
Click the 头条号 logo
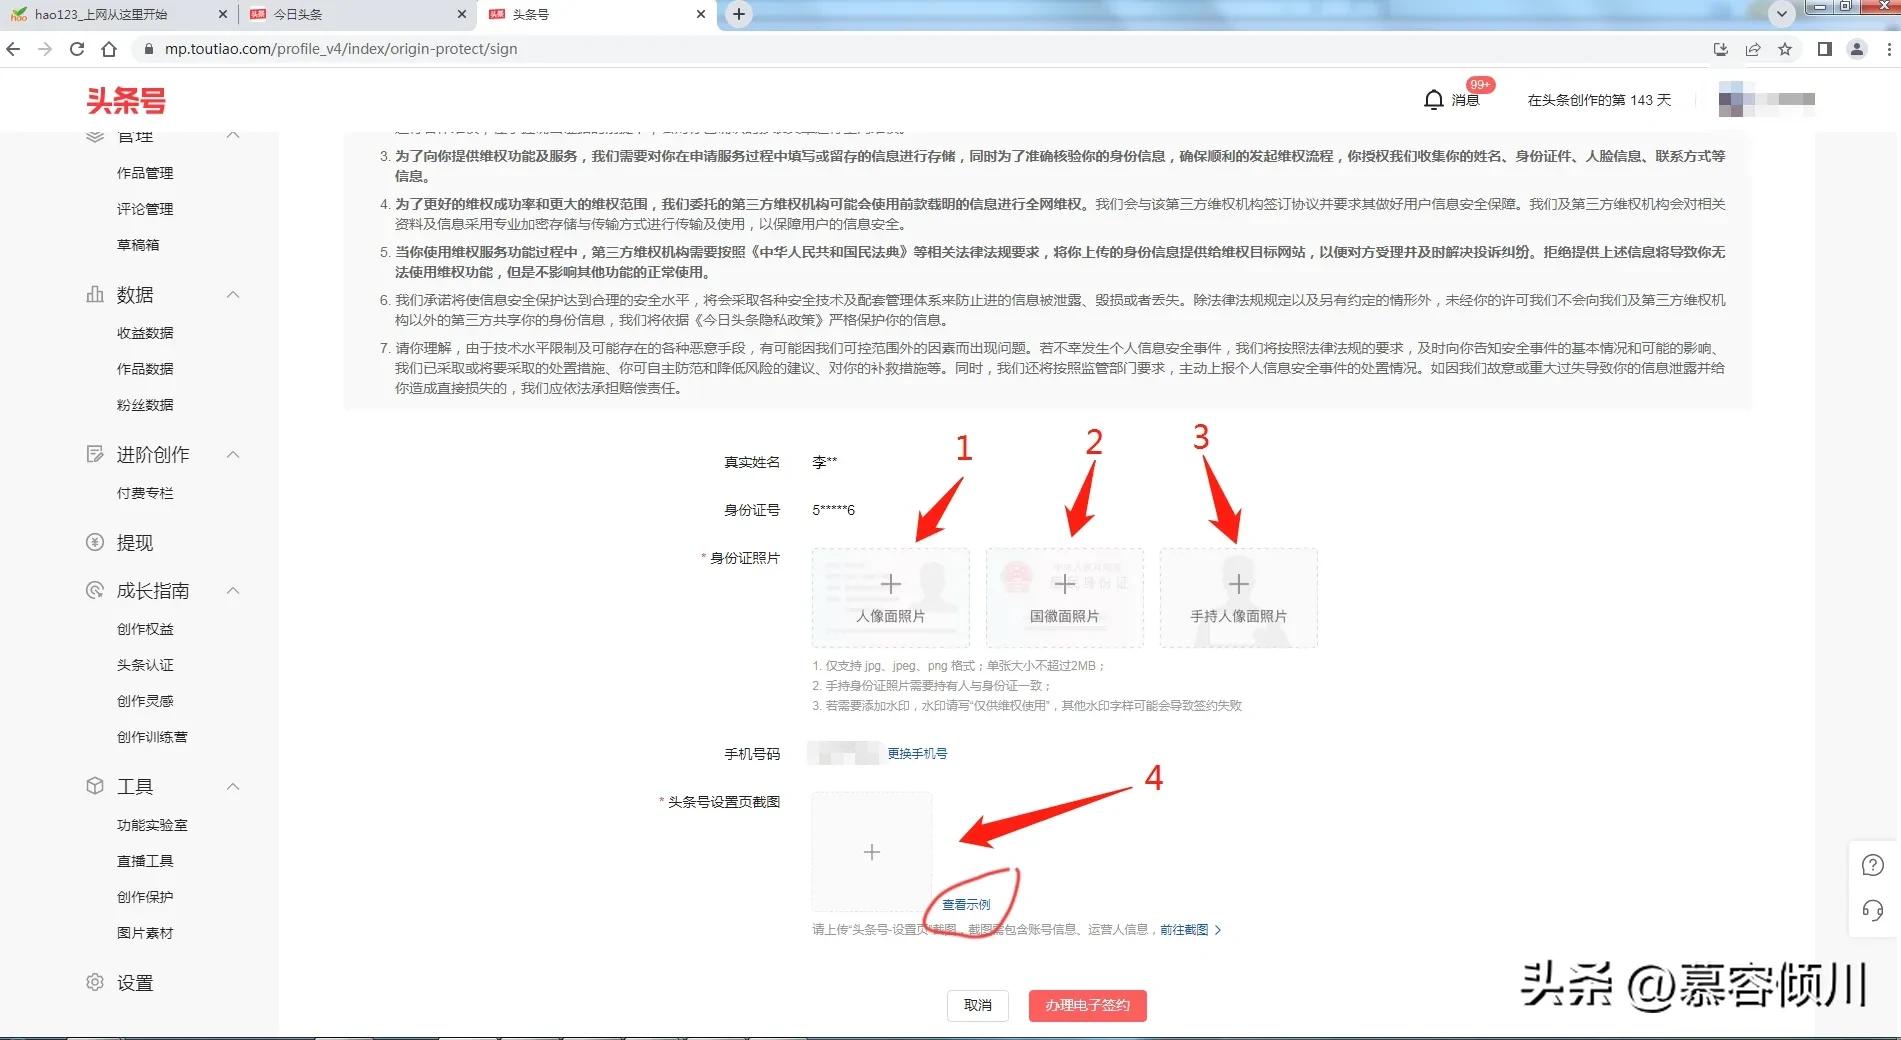(x=124, y=101)
